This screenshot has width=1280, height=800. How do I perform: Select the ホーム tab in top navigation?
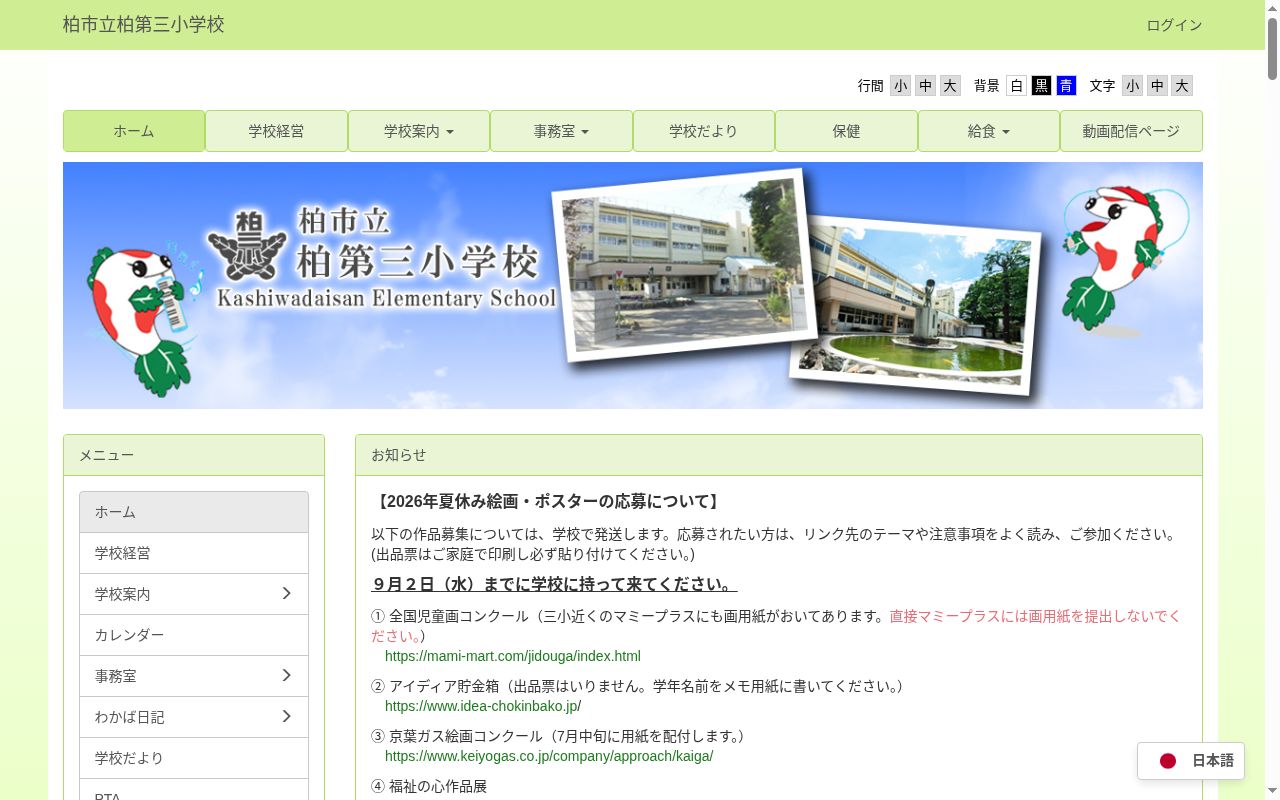click(134, 131)
